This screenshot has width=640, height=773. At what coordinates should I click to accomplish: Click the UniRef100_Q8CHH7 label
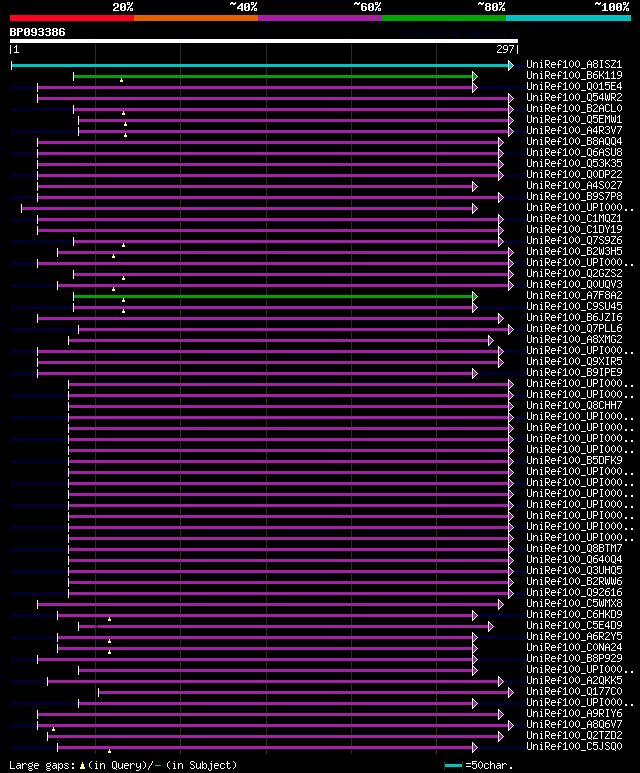(574, 405)
